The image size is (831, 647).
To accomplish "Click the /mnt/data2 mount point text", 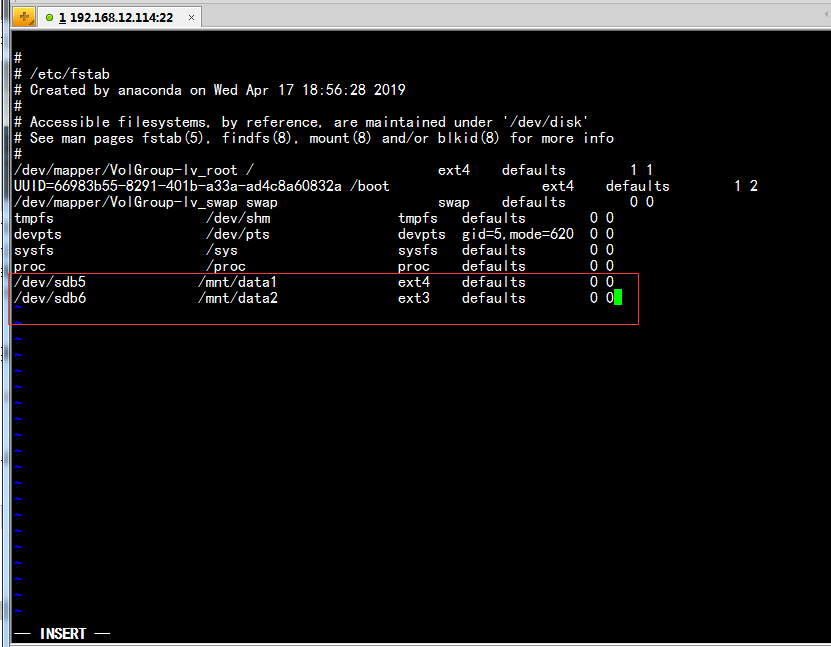I will click(237, 298).
